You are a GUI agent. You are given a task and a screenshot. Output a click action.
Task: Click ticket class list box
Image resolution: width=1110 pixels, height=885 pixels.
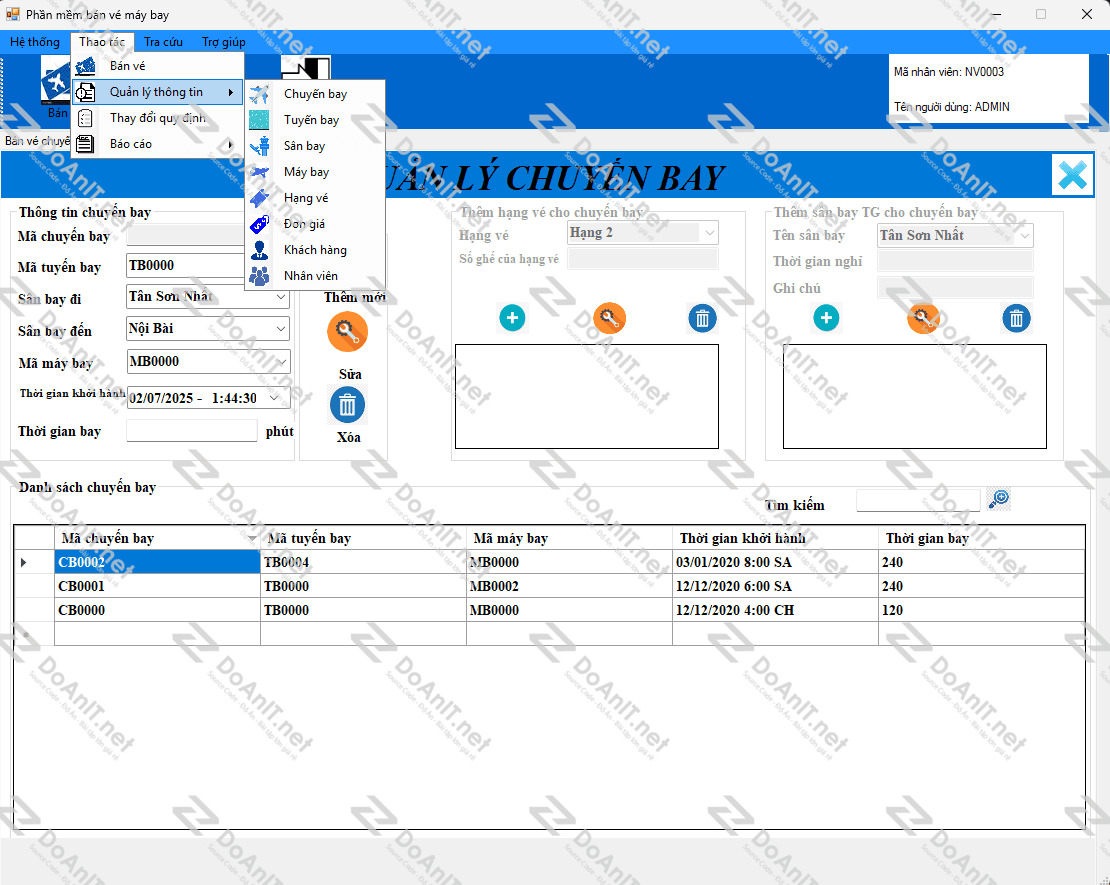(586, 396)
